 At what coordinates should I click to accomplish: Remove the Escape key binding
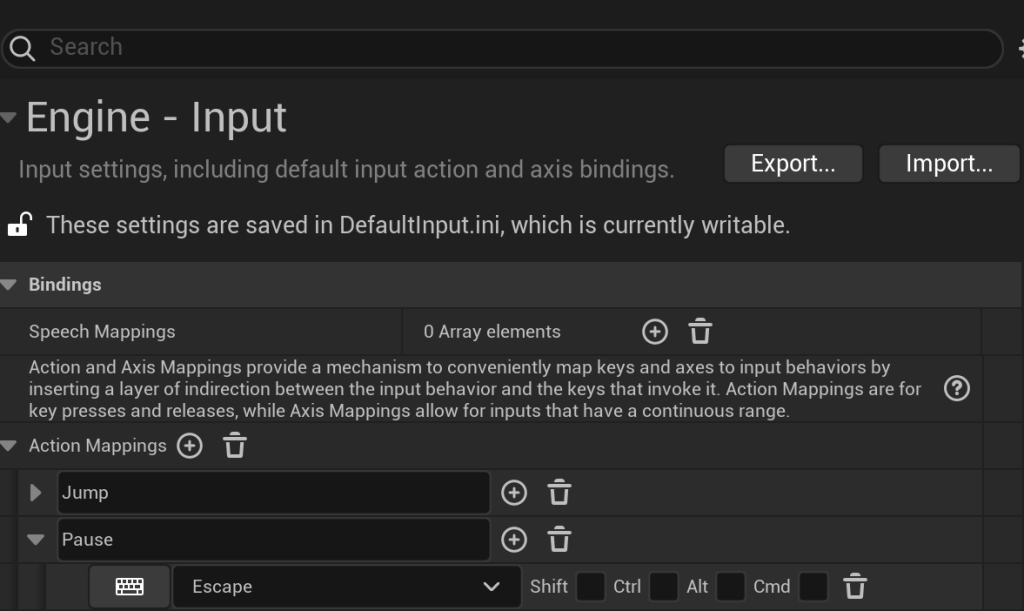pyautogui.click(x=854, y=587)
